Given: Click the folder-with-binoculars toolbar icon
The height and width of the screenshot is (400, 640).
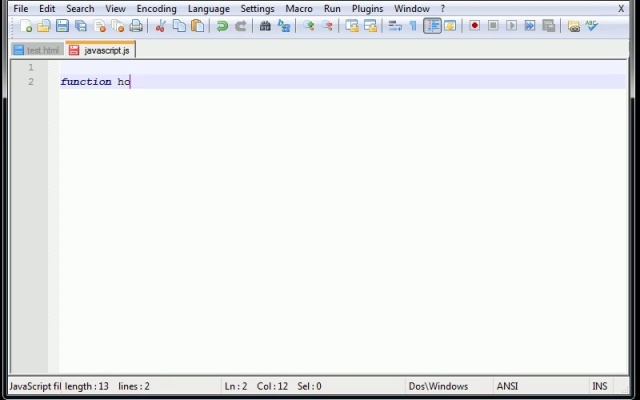Looking at the screenshot, I should (573, 26).
